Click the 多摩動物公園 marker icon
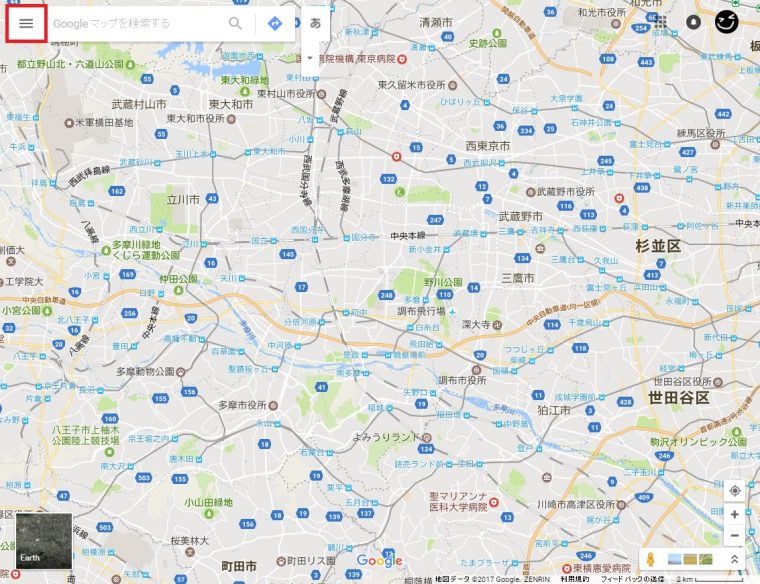 click(x=181, y=372)
